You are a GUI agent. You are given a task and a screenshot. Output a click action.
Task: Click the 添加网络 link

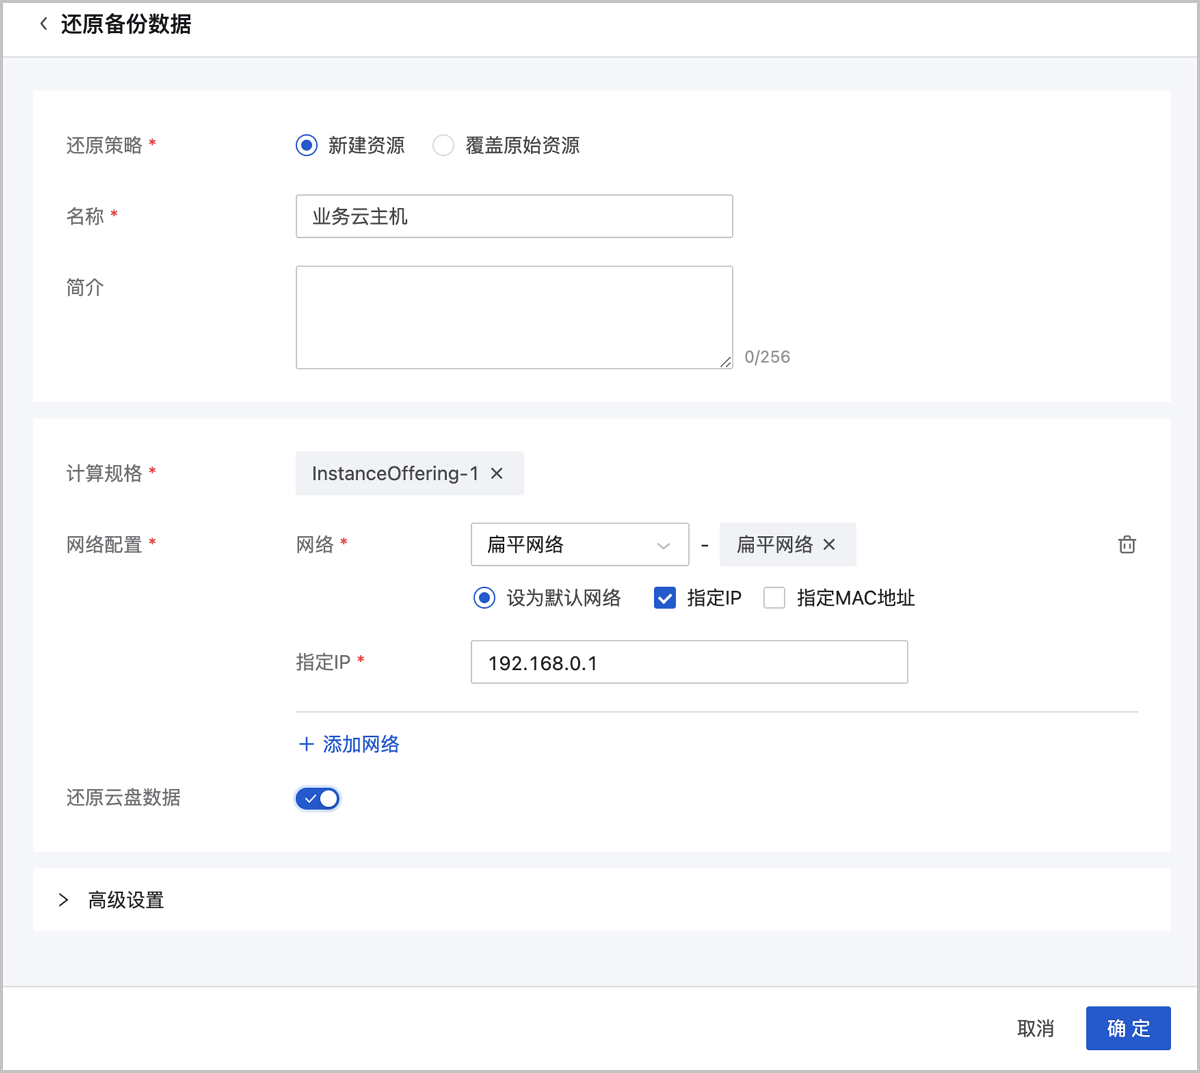(x=361, y=744)
